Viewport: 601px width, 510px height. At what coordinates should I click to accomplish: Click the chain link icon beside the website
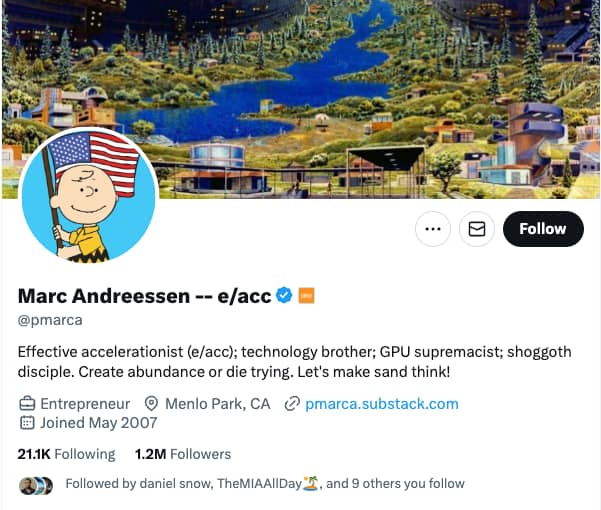pos(292,404)
